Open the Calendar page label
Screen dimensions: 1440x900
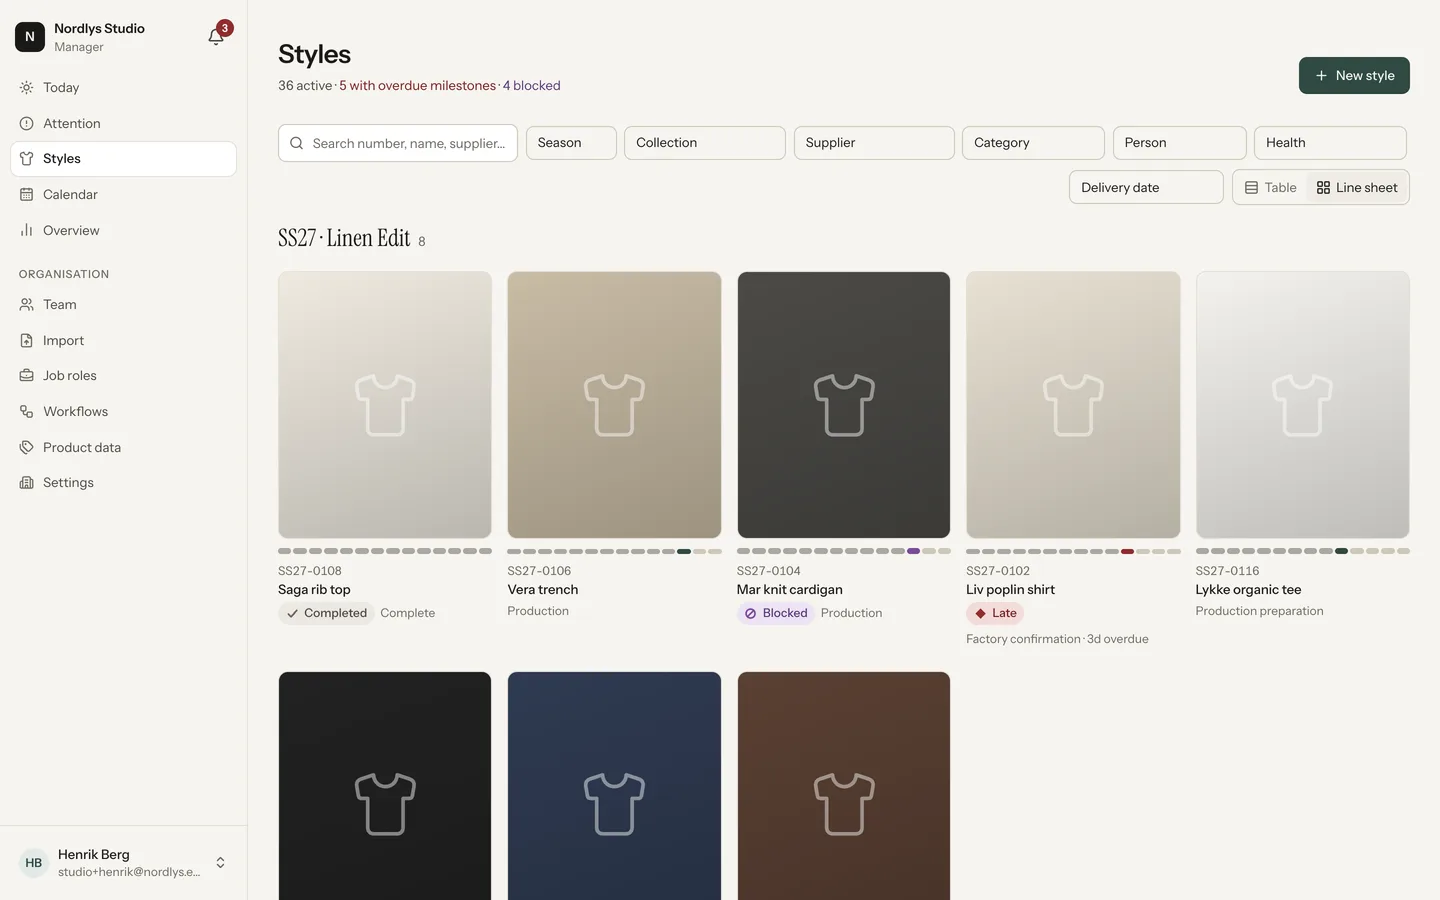pos(70,195)
